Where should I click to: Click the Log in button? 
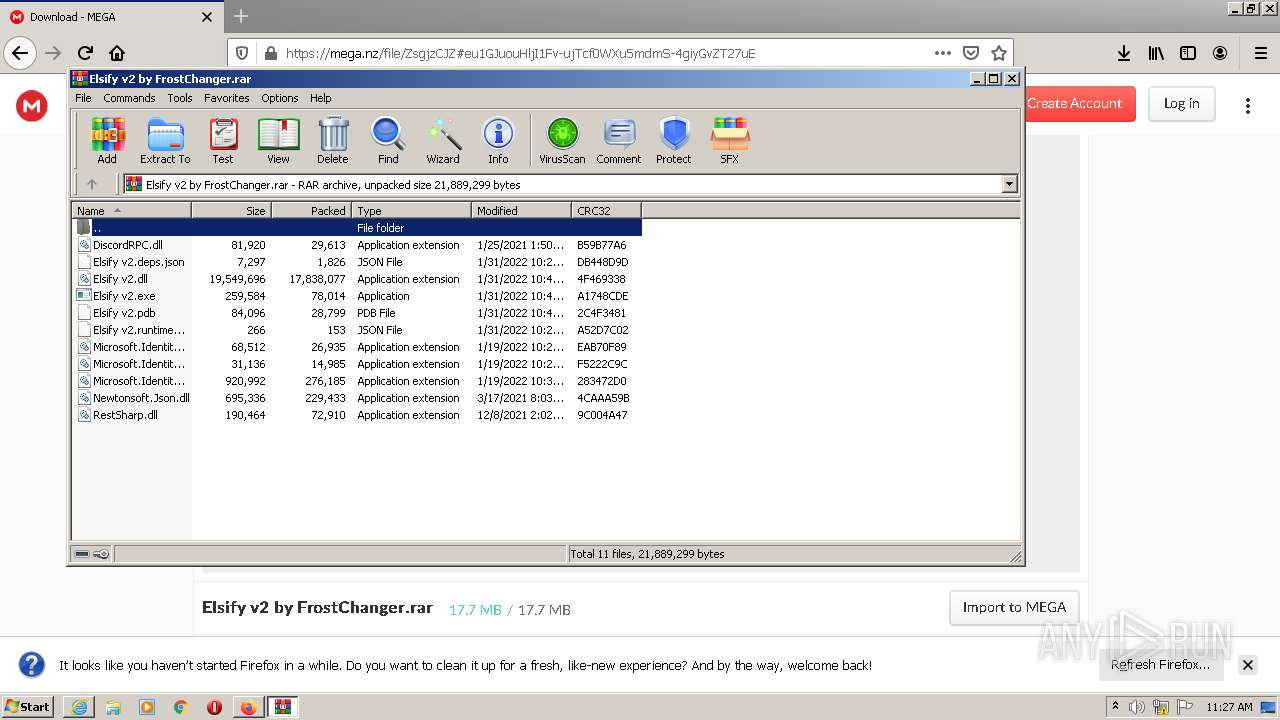[x=1181, y=104]
